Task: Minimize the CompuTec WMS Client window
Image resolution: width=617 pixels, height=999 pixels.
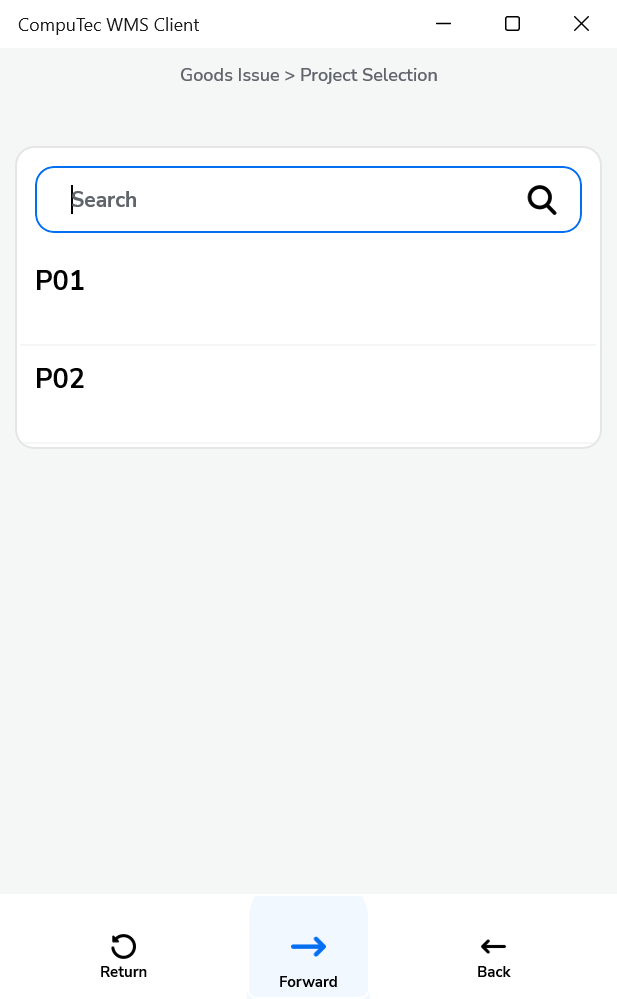Action: pyautogui.click(x=443, y=24)
